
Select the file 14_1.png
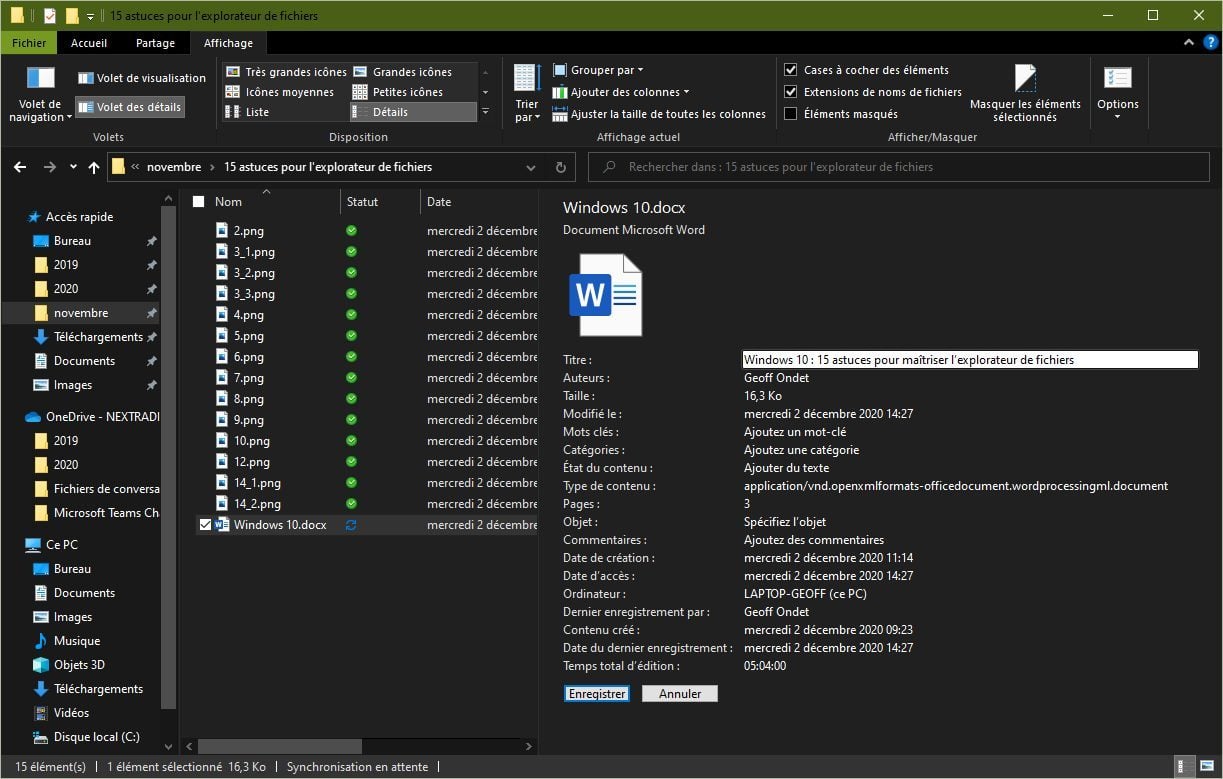257,483
